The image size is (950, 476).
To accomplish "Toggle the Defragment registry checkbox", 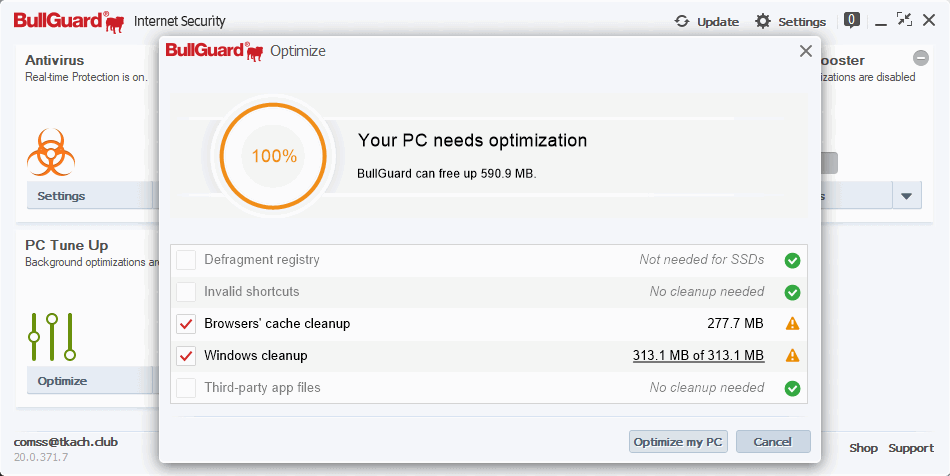I will [x=186, y=261].
